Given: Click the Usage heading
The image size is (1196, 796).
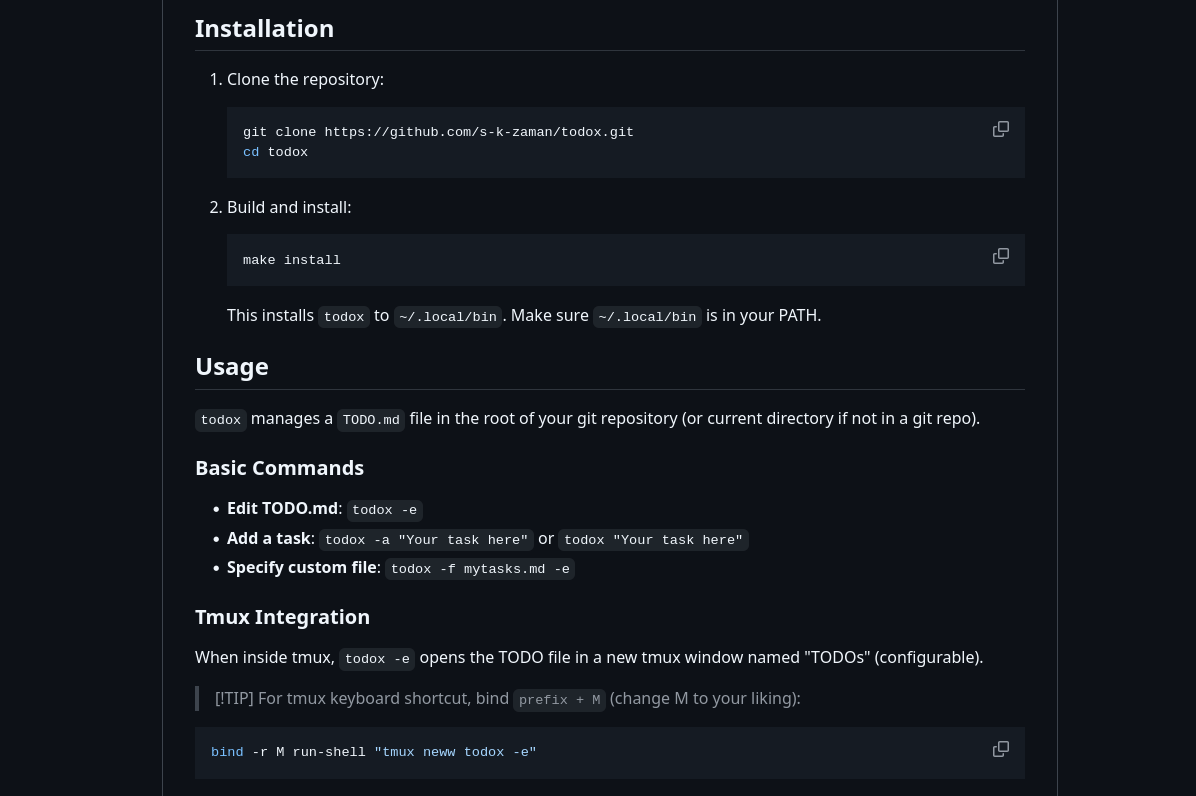Looking at the screenshot, I should [x=232, y=367].
